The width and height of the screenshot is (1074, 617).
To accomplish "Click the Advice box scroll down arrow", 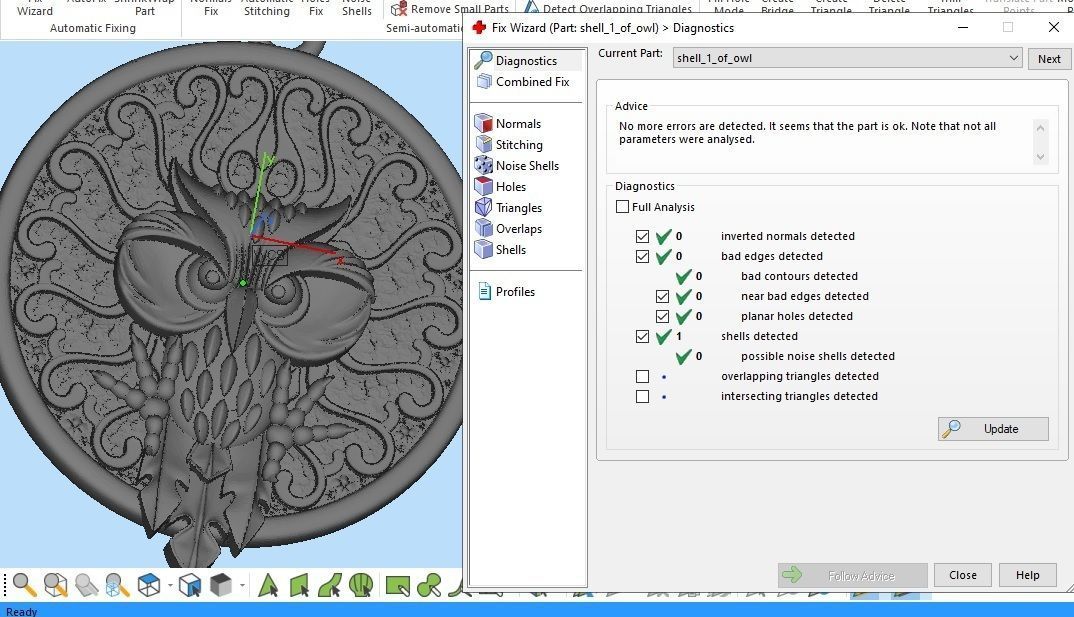I will click(1040, 157).
